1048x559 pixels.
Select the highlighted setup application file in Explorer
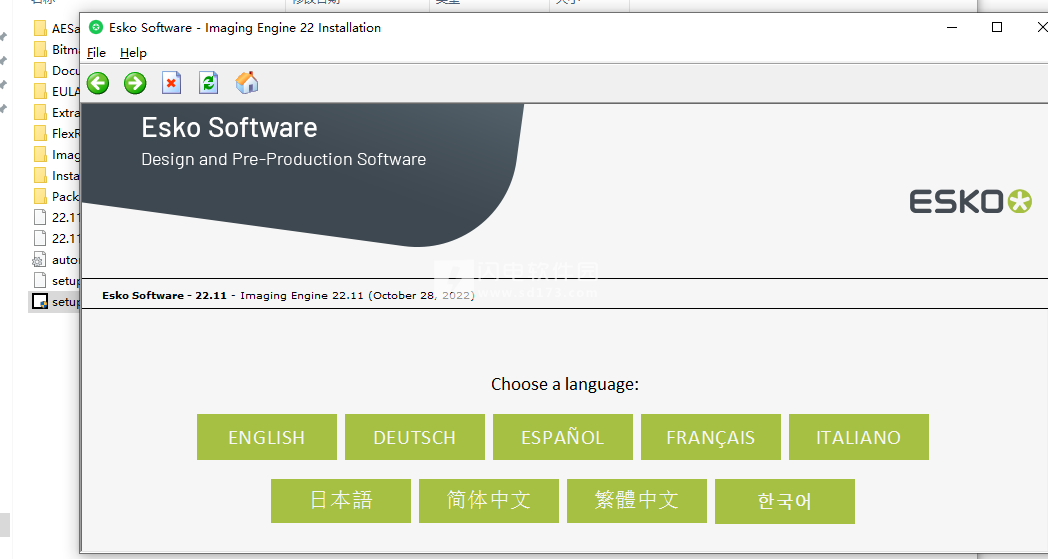[56, 302]
